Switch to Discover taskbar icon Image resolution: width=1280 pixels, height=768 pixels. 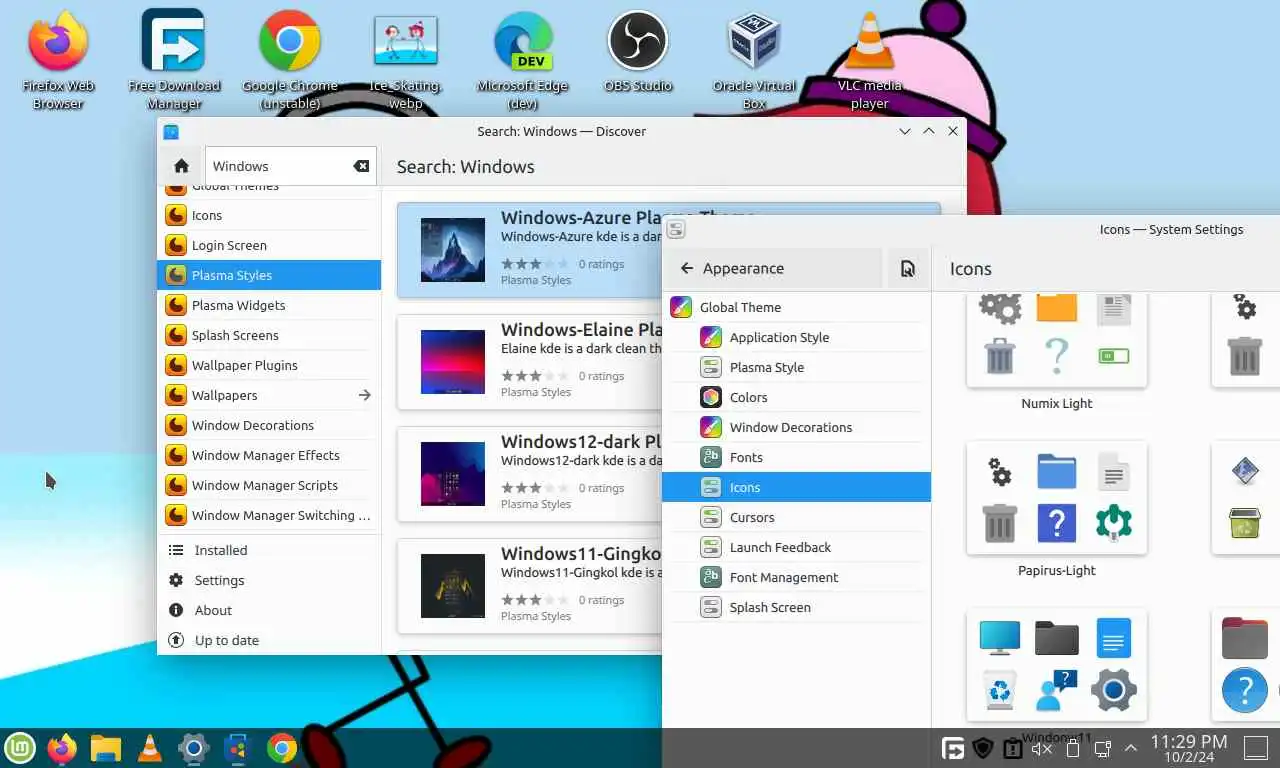pos(237,747)
